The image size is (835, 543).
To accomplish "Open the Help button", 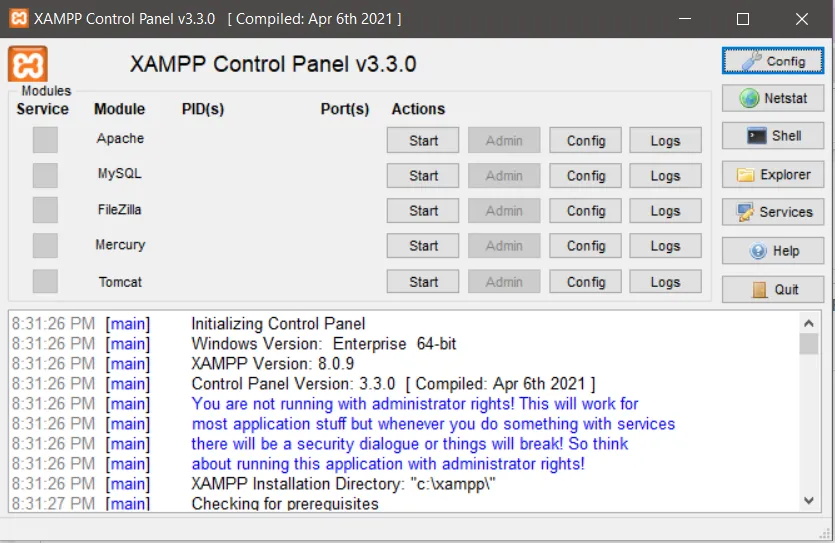I will (x=773, y=251).
